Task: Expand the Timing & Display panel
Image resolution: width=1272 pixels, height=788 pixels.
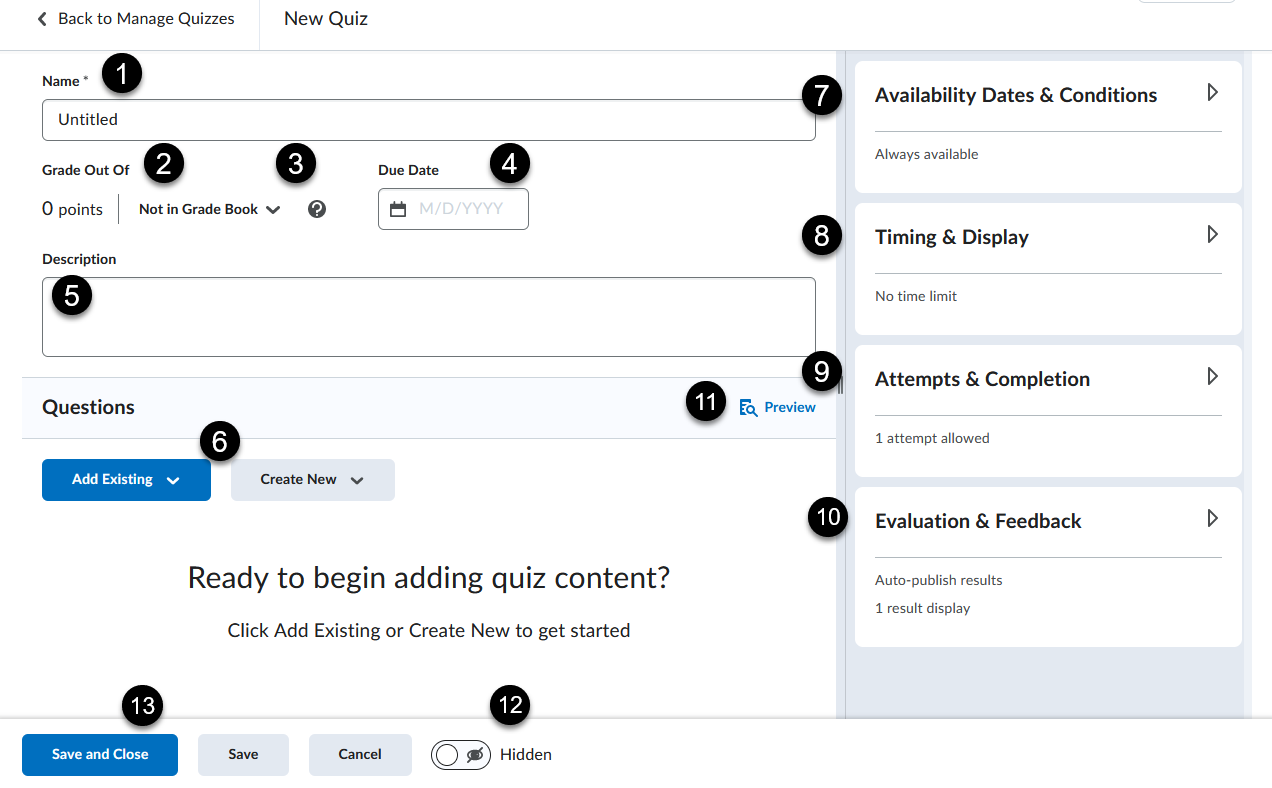Action: coord(1212,235)
